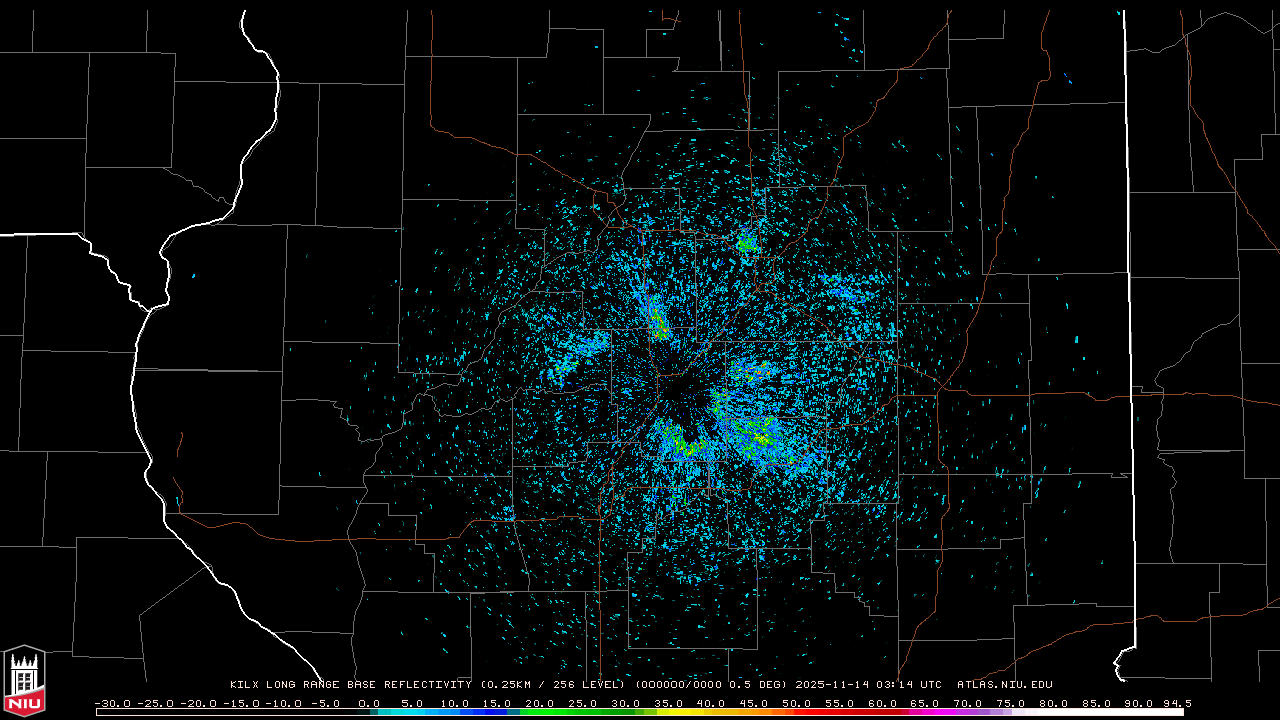The height and width of the screenshot is (720, 1280).
Task: Click the blue echo patch northeast of radar
Action: (x=846, y=291)
